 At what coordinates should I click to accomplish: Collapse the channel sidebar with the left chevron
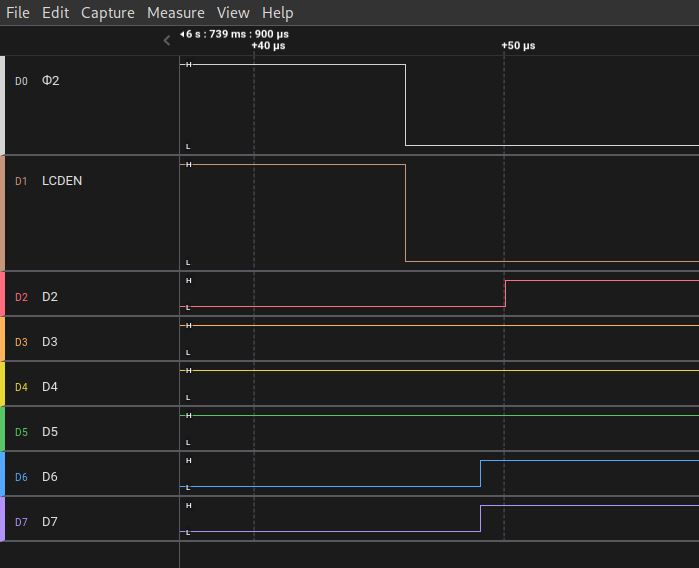[x=167, y=40]
